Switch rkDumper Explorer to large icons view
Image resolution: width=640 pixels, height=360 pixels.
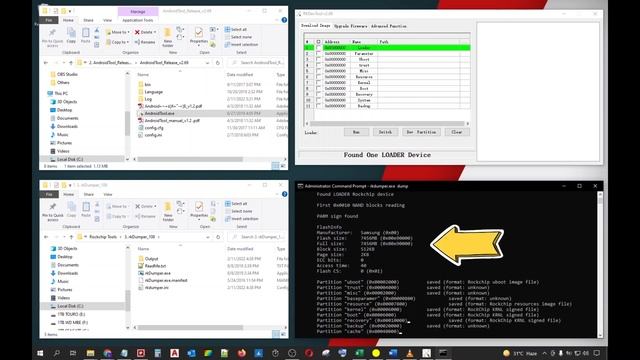point(283,334)
